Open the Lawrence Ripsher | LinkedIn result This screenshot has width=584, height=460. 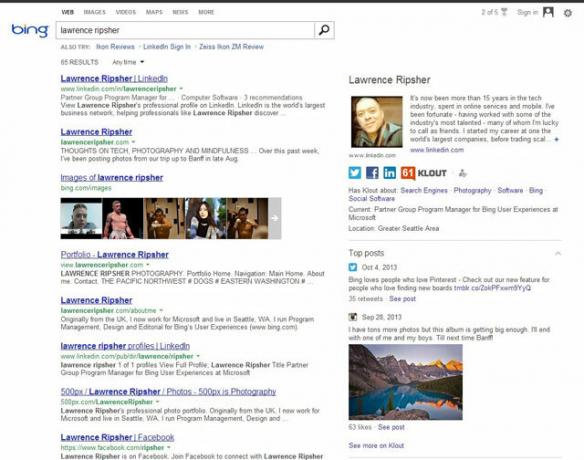coord(114,79)
